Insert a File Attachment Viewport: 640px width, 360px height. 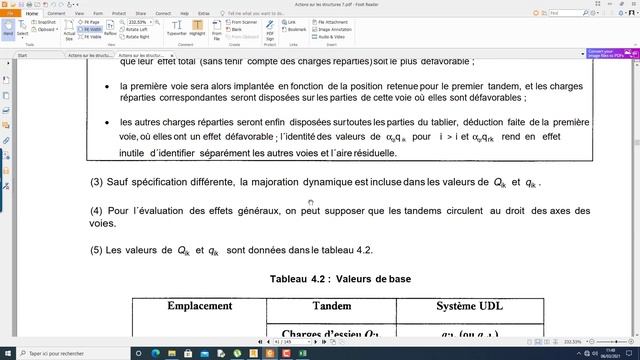point(330,22)
